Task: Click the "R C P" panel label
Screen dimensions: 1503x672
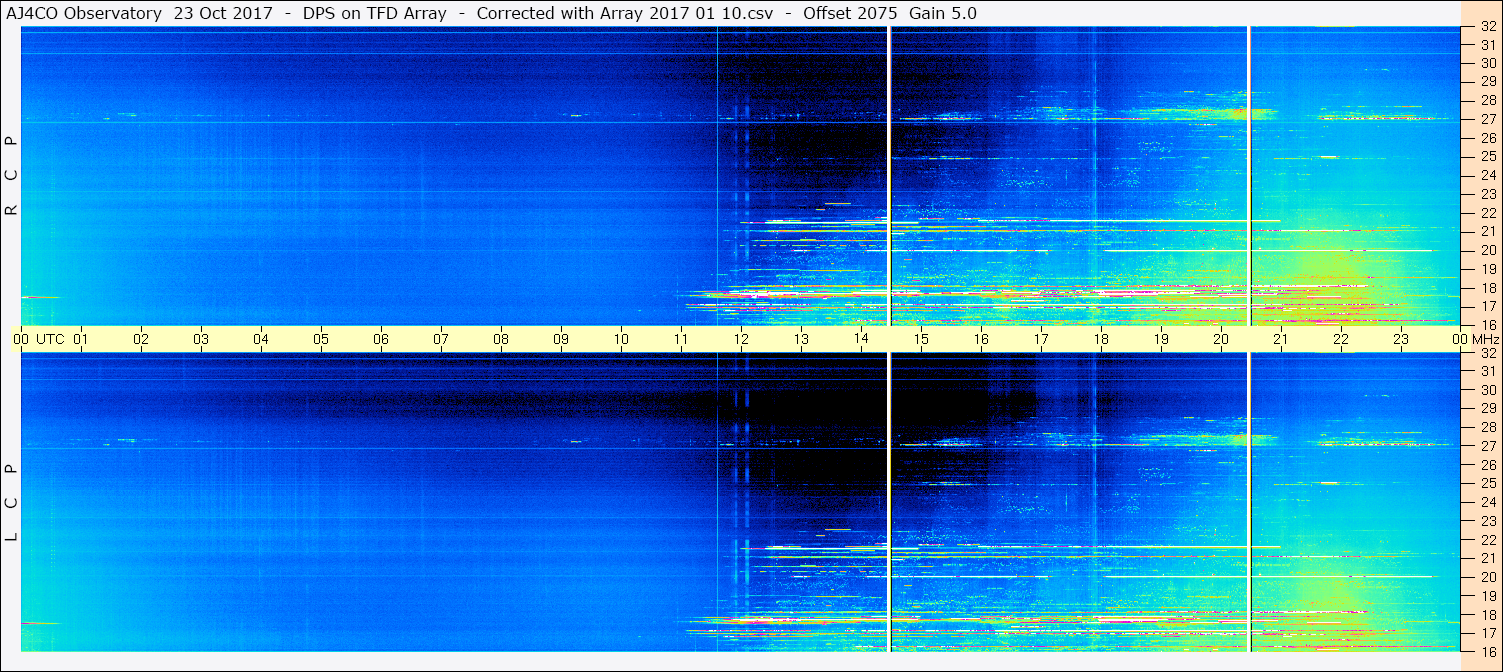Action: [x=13, y=176]
